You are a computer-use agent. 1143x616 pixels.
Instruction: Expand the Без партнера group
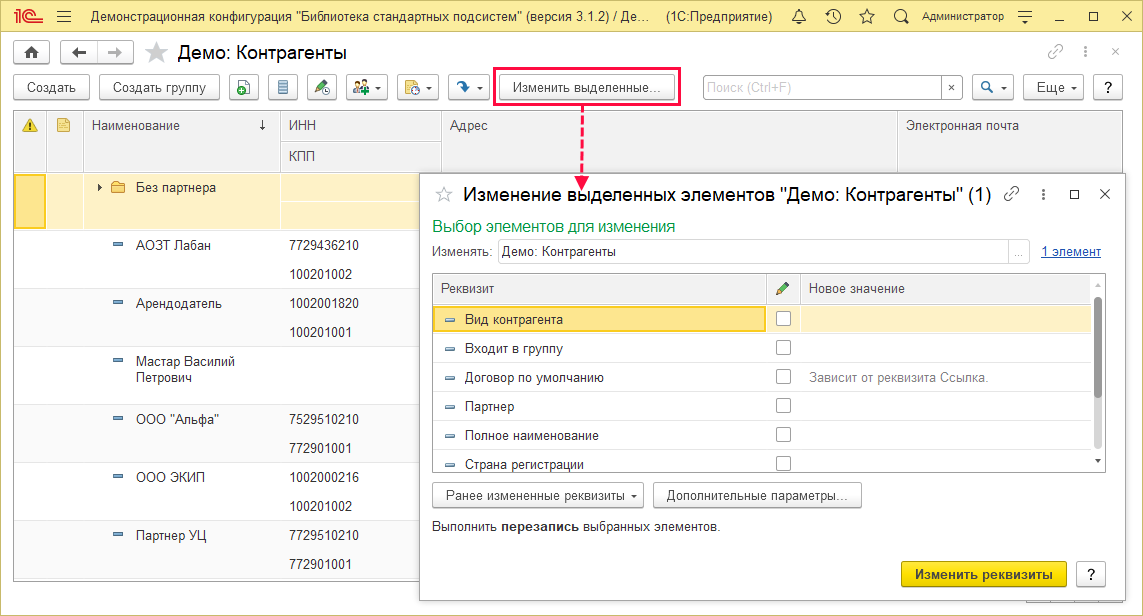(x=99, y=187)
